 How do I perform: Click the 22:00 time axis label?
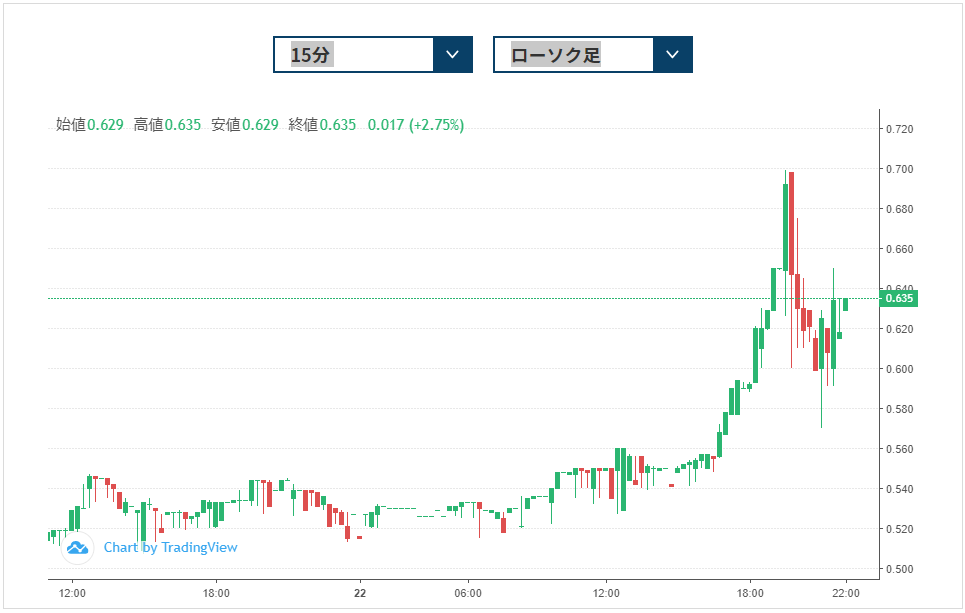(846, 593)
